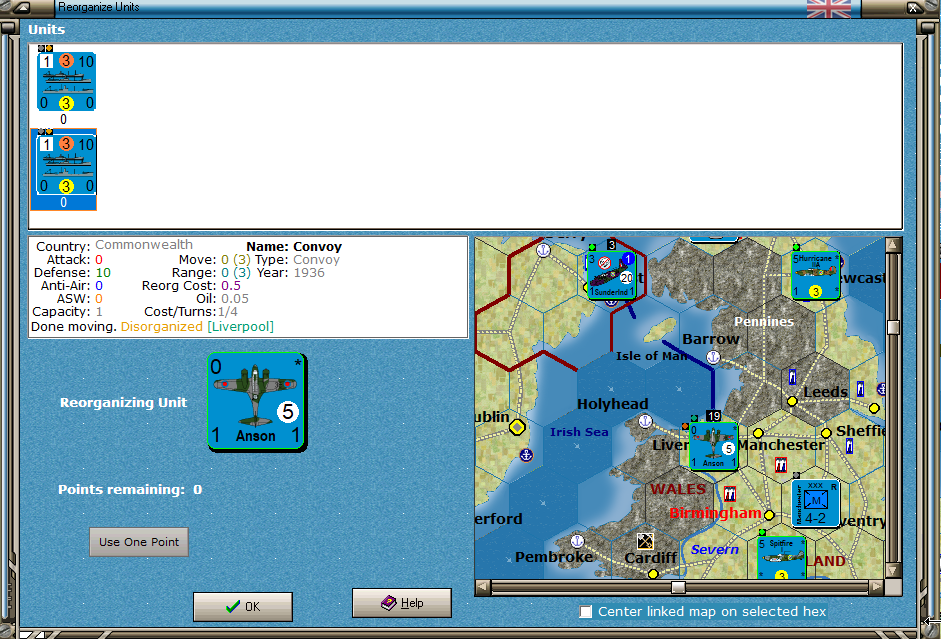
Task: Click the Spitfire counter on map
Action: pos(781,558)
